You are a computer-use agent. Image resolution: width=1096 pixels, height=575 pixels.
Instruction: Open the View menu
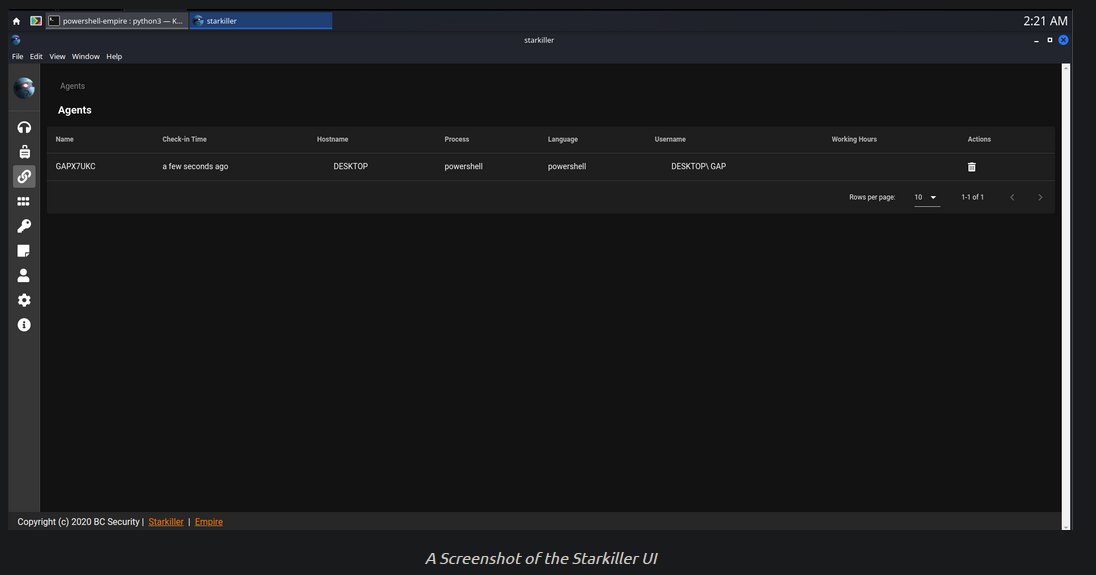point(57,57)
